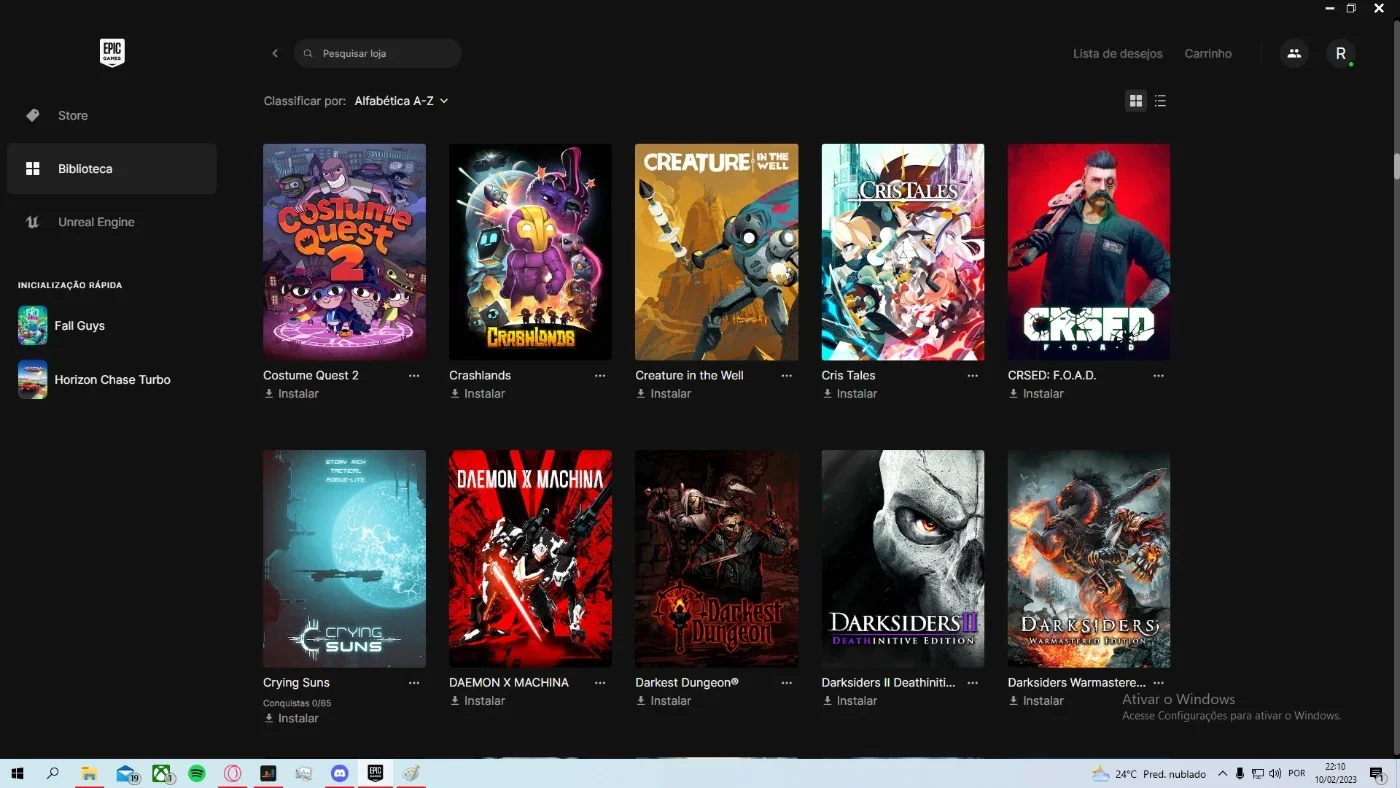Click the Pesquisar loja search field
This screenshot has width=1400, height=788.
pos(378,53)
